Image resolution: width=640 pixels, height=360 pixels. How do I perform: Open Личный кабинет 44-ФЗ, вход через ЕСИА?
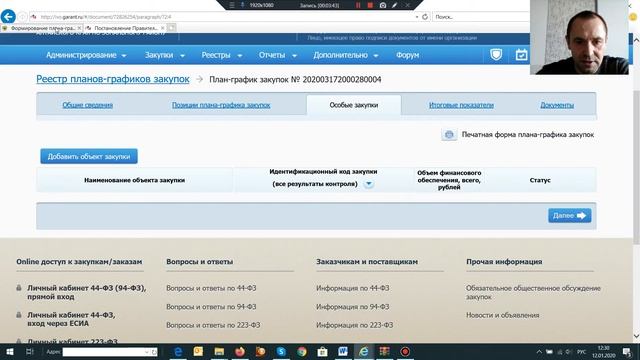coord(71,319)
